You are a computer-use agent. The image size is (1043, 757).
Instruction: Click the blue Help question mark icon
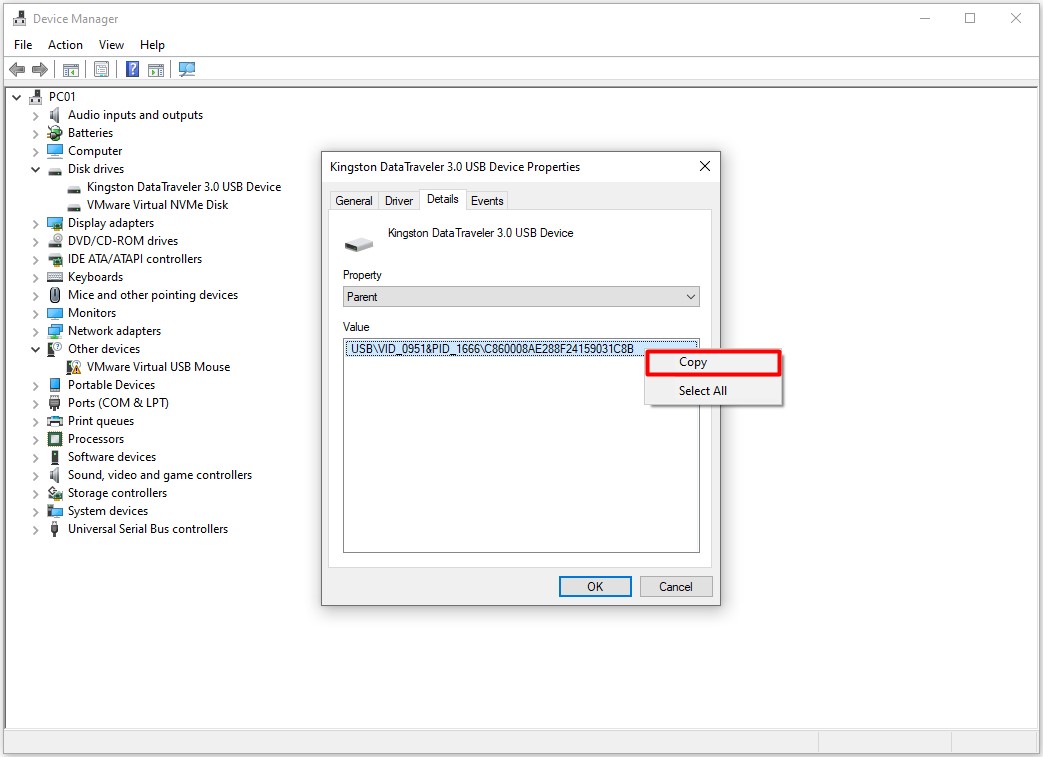132,69
